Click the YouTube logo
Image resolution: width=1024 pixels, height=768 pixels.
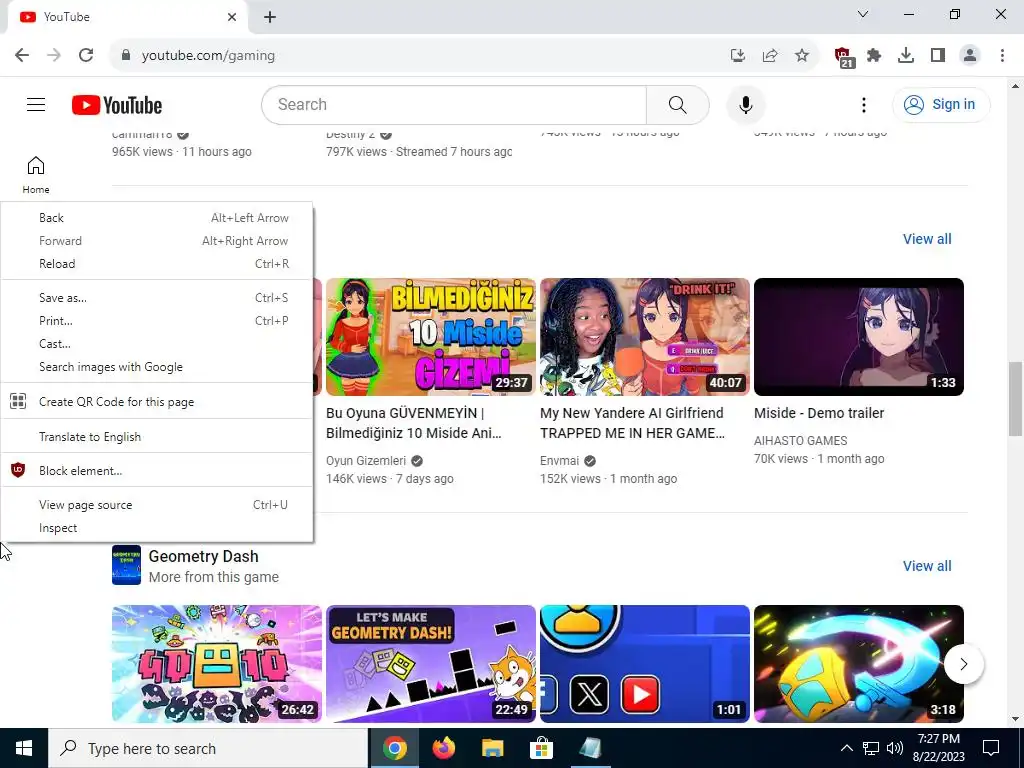point(117,105)
